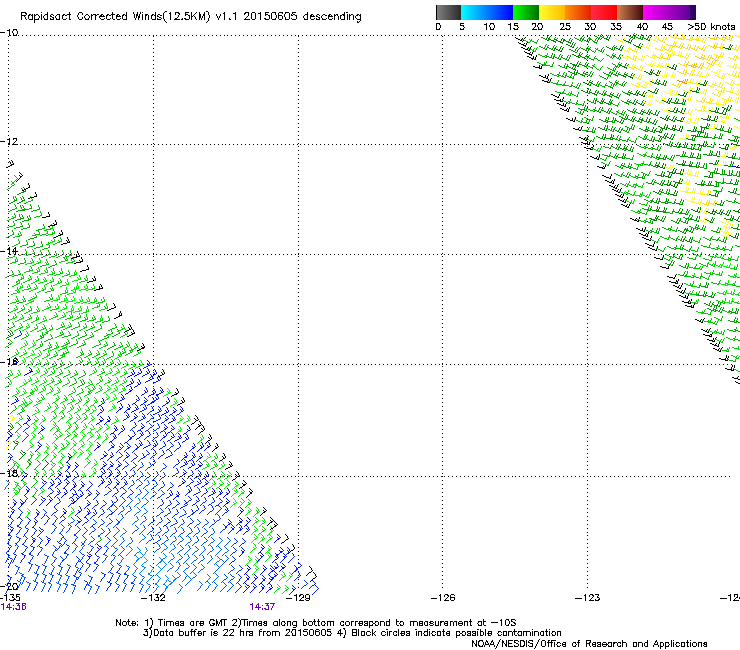This screenshot has width=740, height=650.
Task: Click the magenta 40-45 knots legend swatch
Action: click(656, 12)
